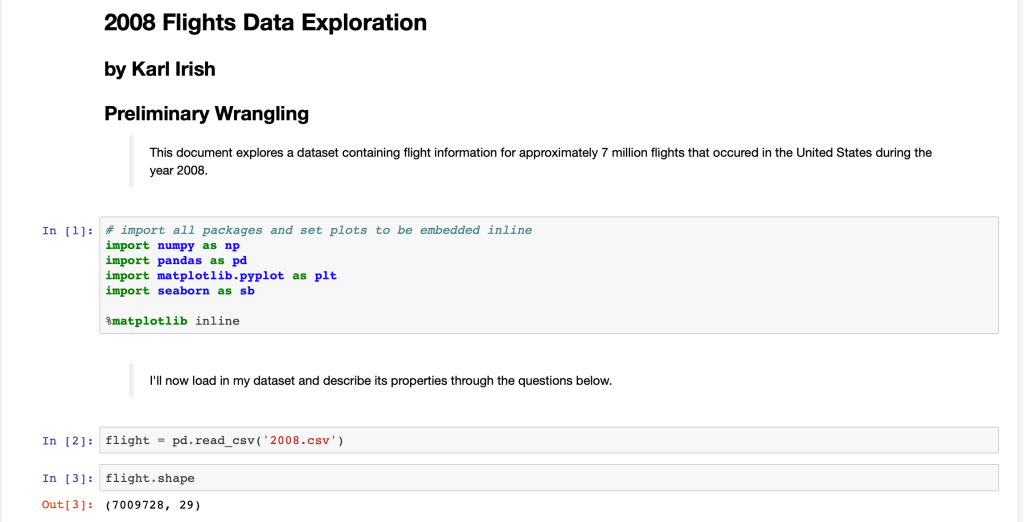Click the 'Out[3]:' output prompt
Image resolution: width=1024 pixels, height=522 pixels.
[x=67, y=505]
